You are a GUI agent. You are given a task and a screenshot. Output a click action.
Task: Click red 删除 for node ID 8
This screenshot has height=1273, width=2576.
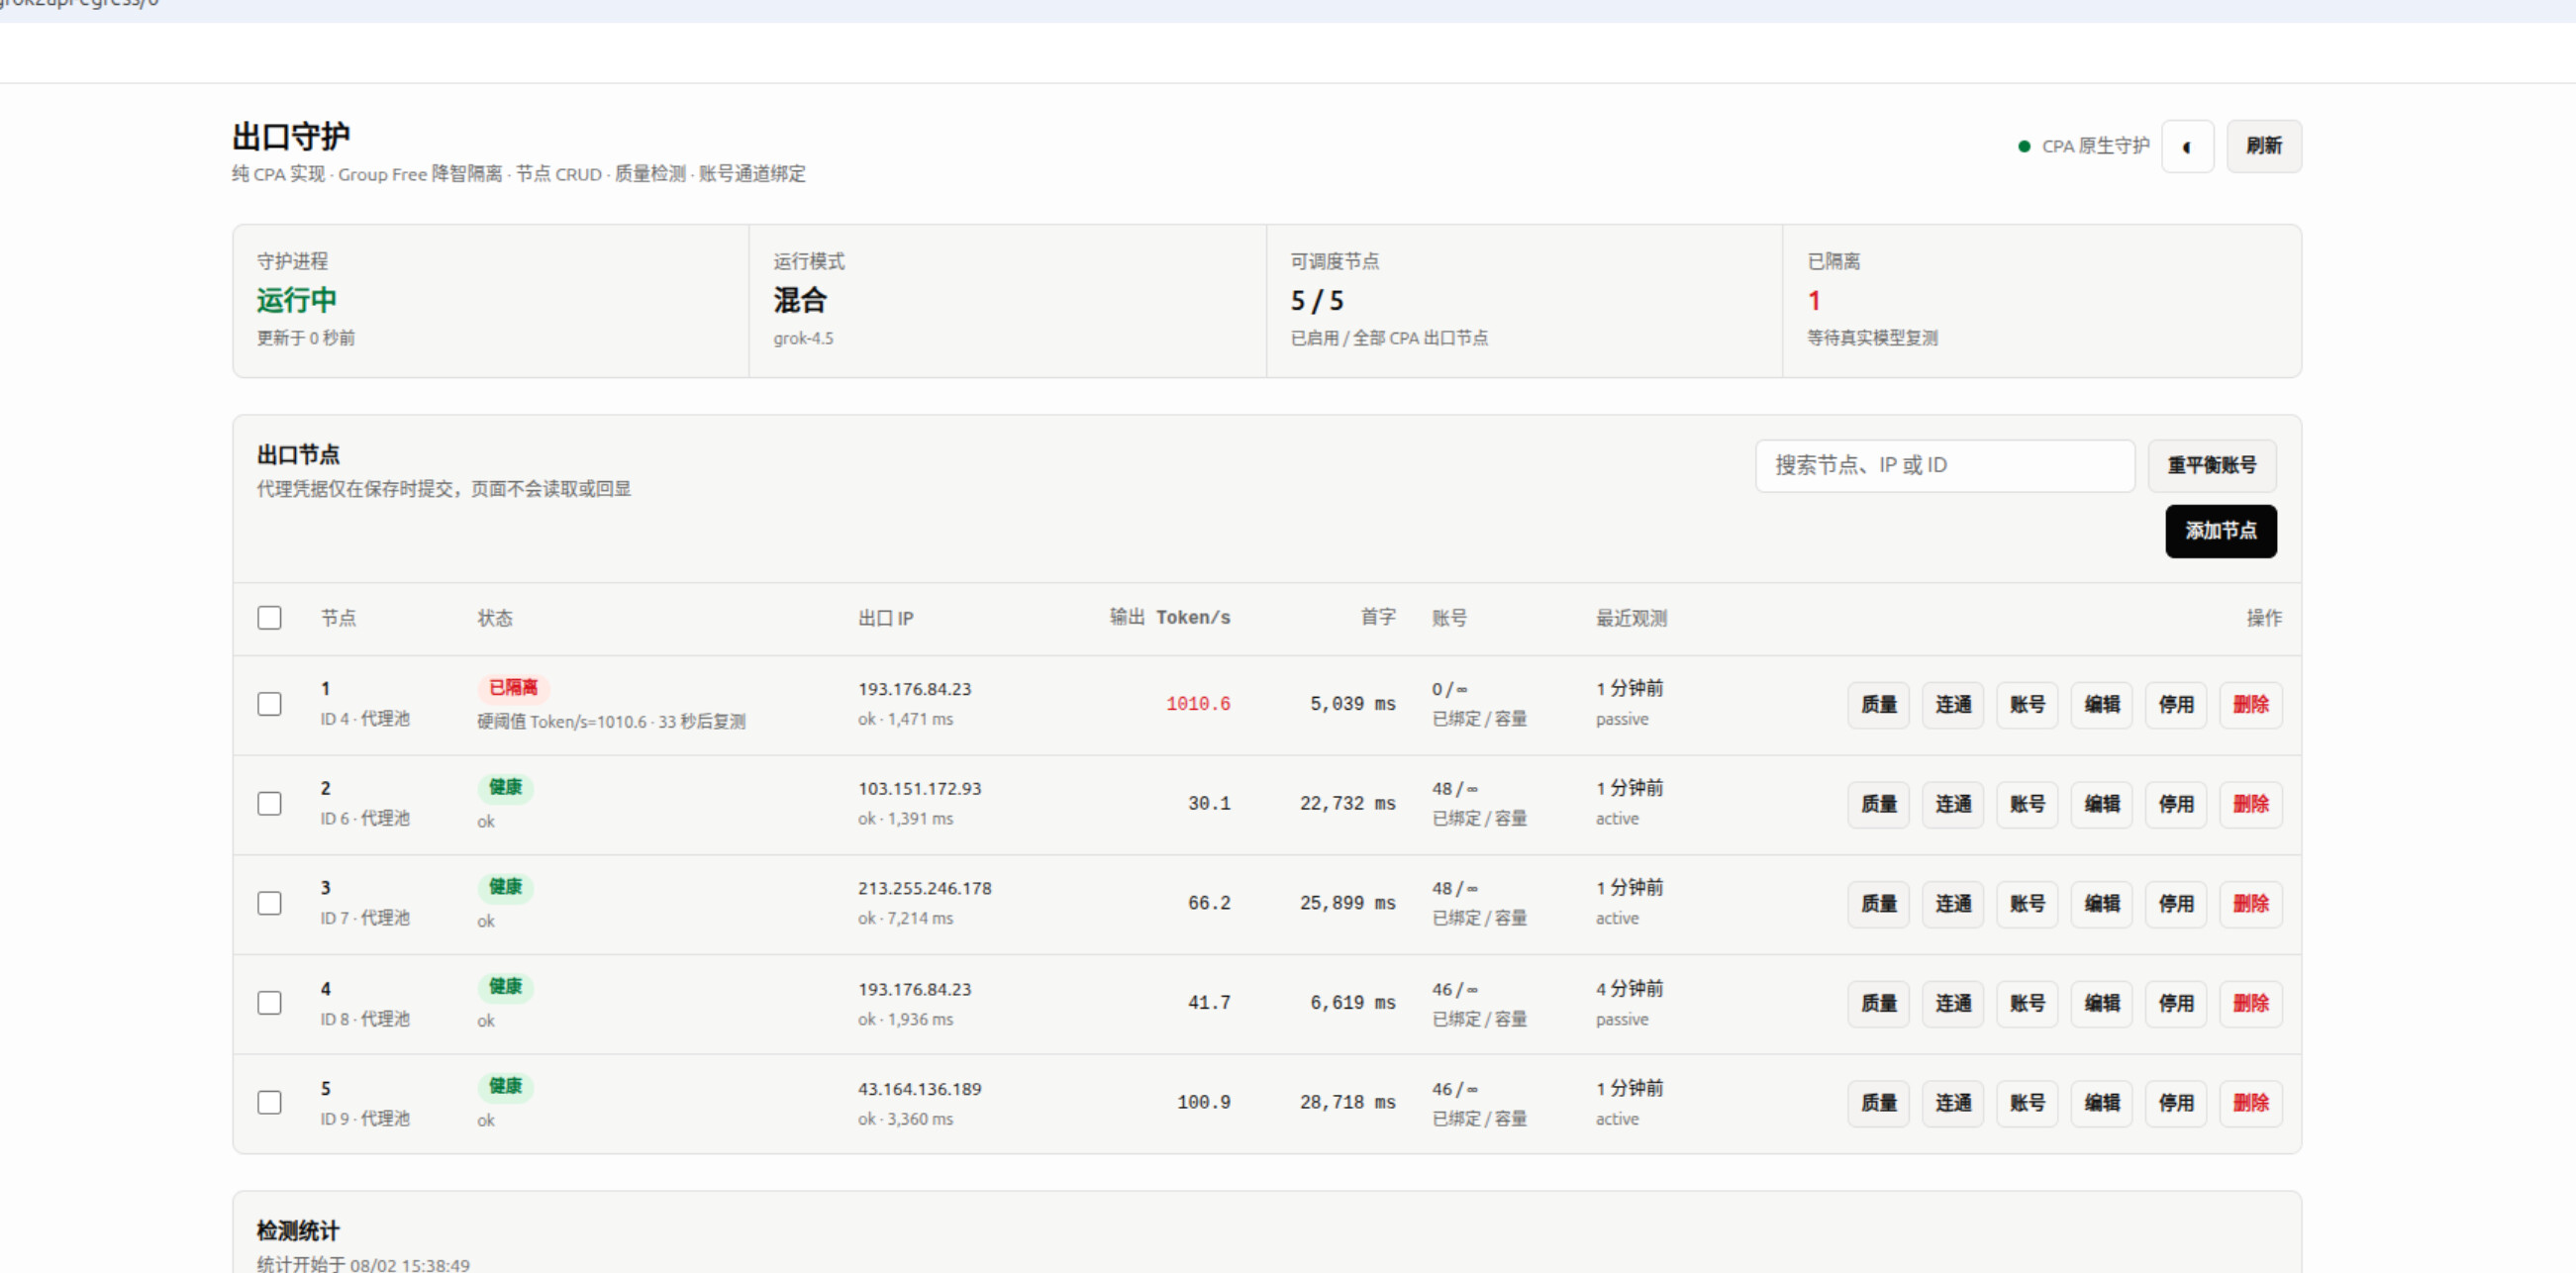click(x=2251, y=1003)
